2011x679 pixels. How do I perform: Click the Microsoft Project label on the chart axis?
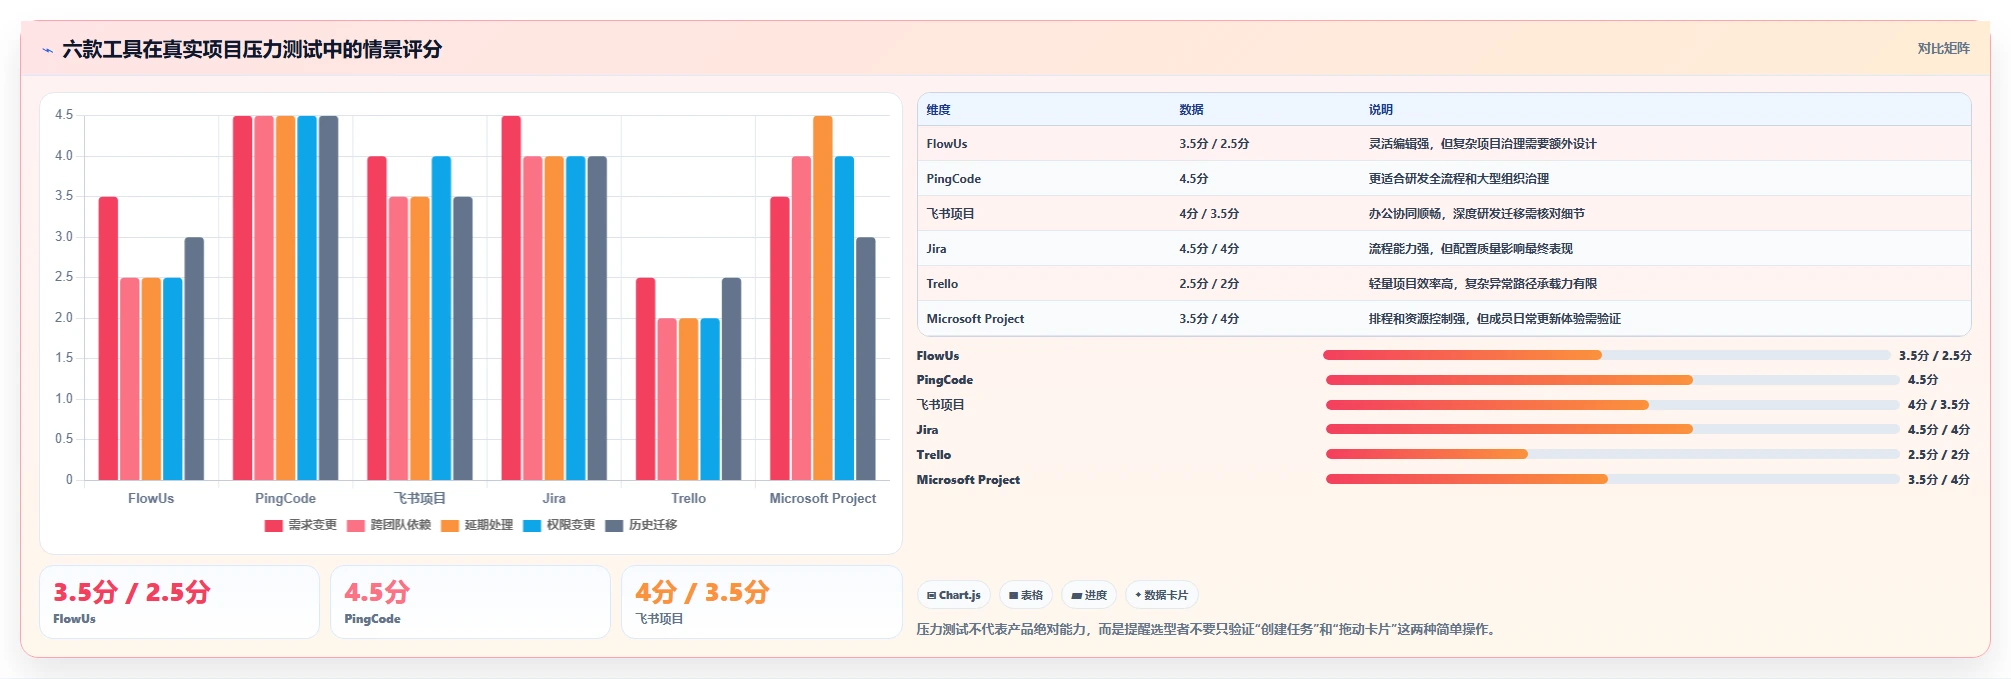pos(822,498)
